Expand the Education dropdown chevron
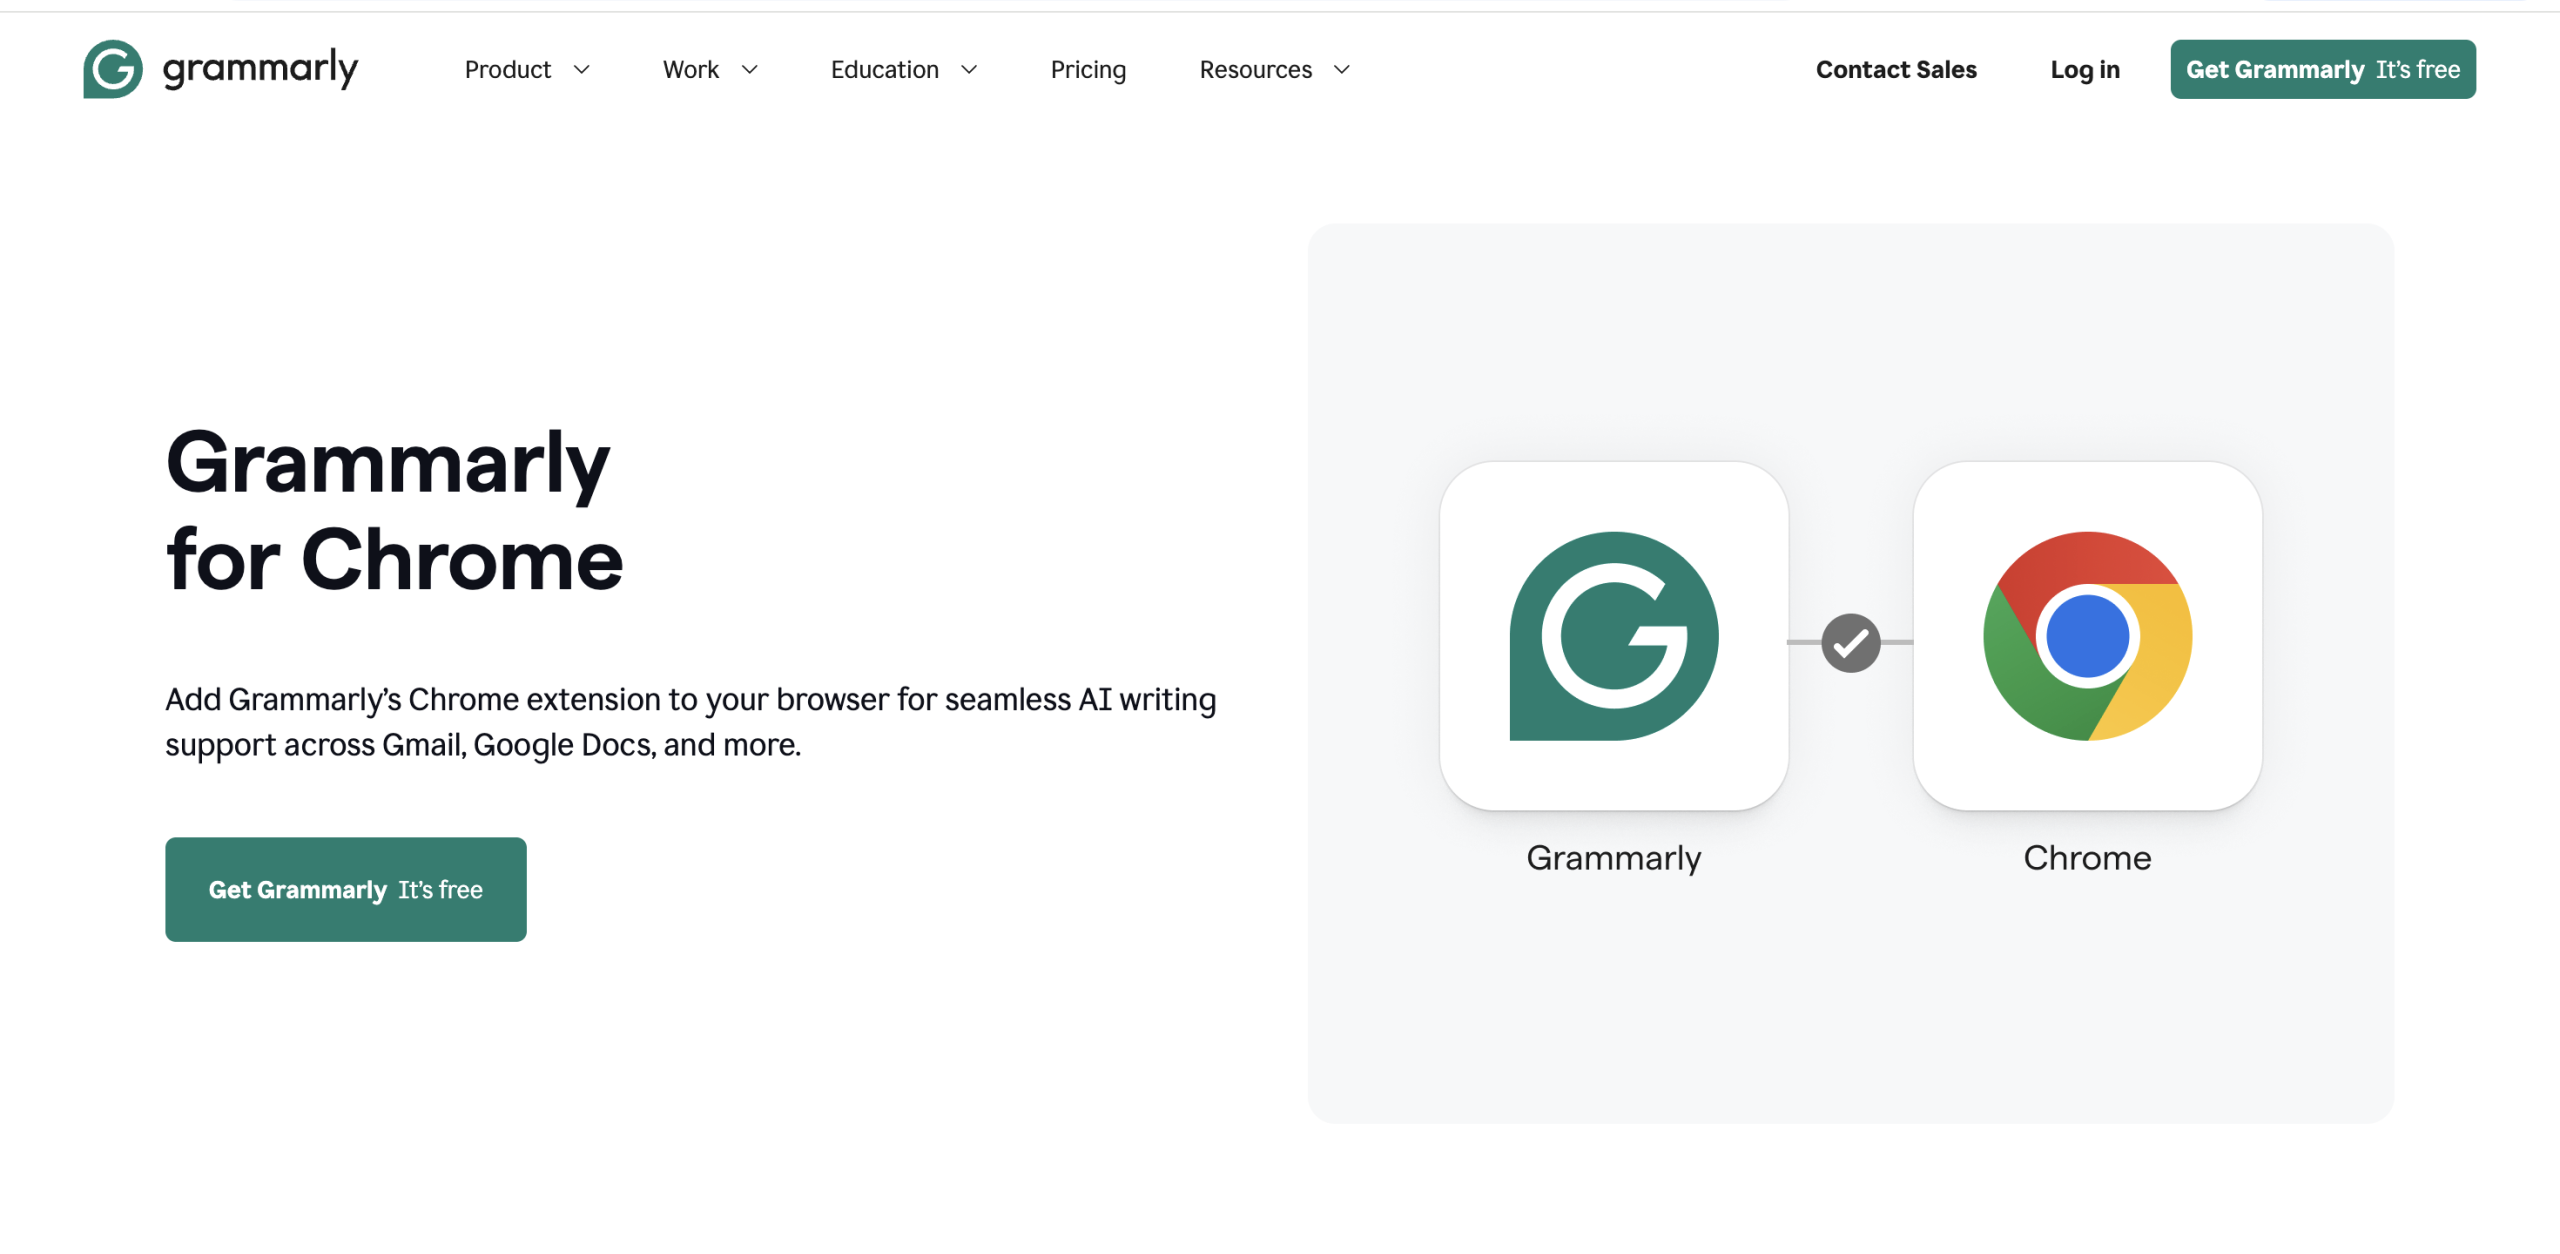Image resolution: width=2560 pixels, height=1254 pixels. pyautogui.click(x=968, y=70)
